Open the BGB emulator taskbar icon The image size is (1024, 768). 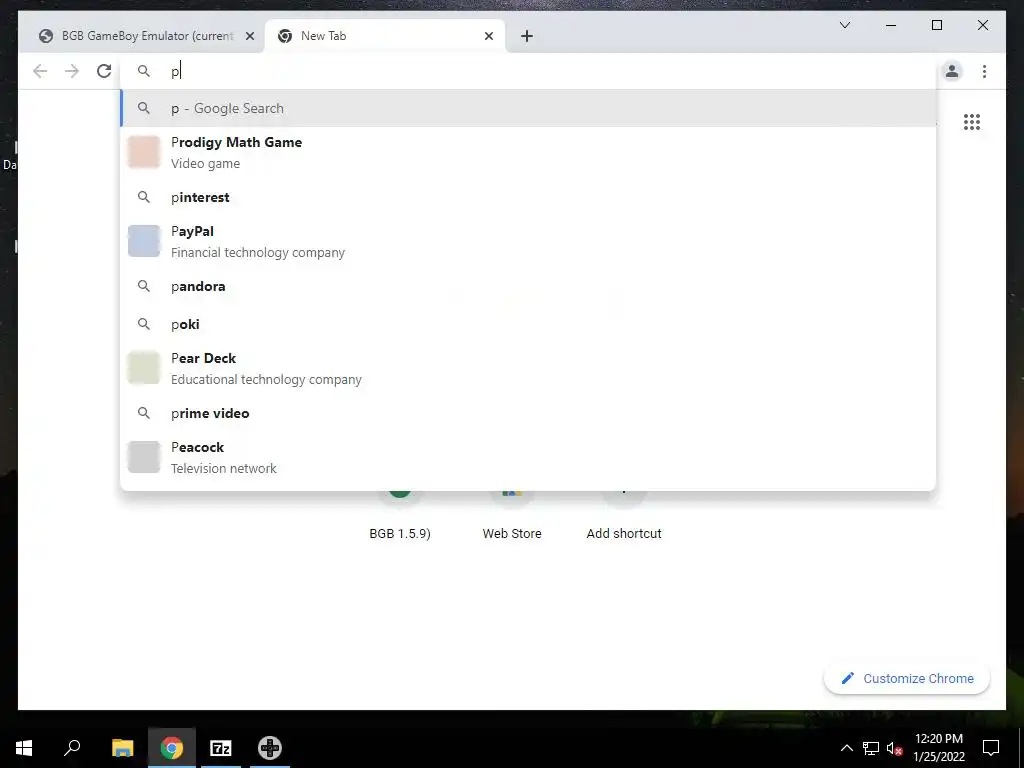click(270, 748)
